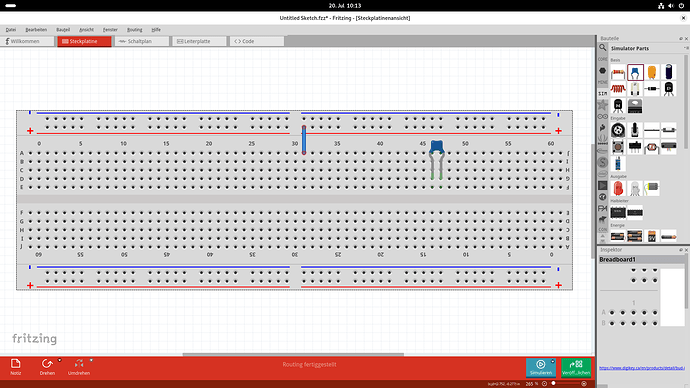This screenshot has width=690, height=388.
Task: Pick the dark electrolytic capacitor part
Action: click(668, 73)
